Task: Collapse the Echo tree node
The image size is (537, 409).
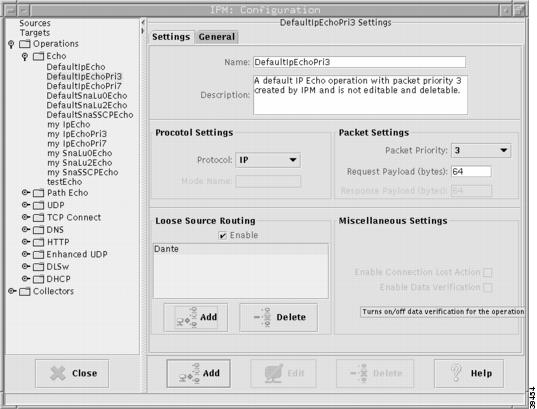Action: (25, 57)
